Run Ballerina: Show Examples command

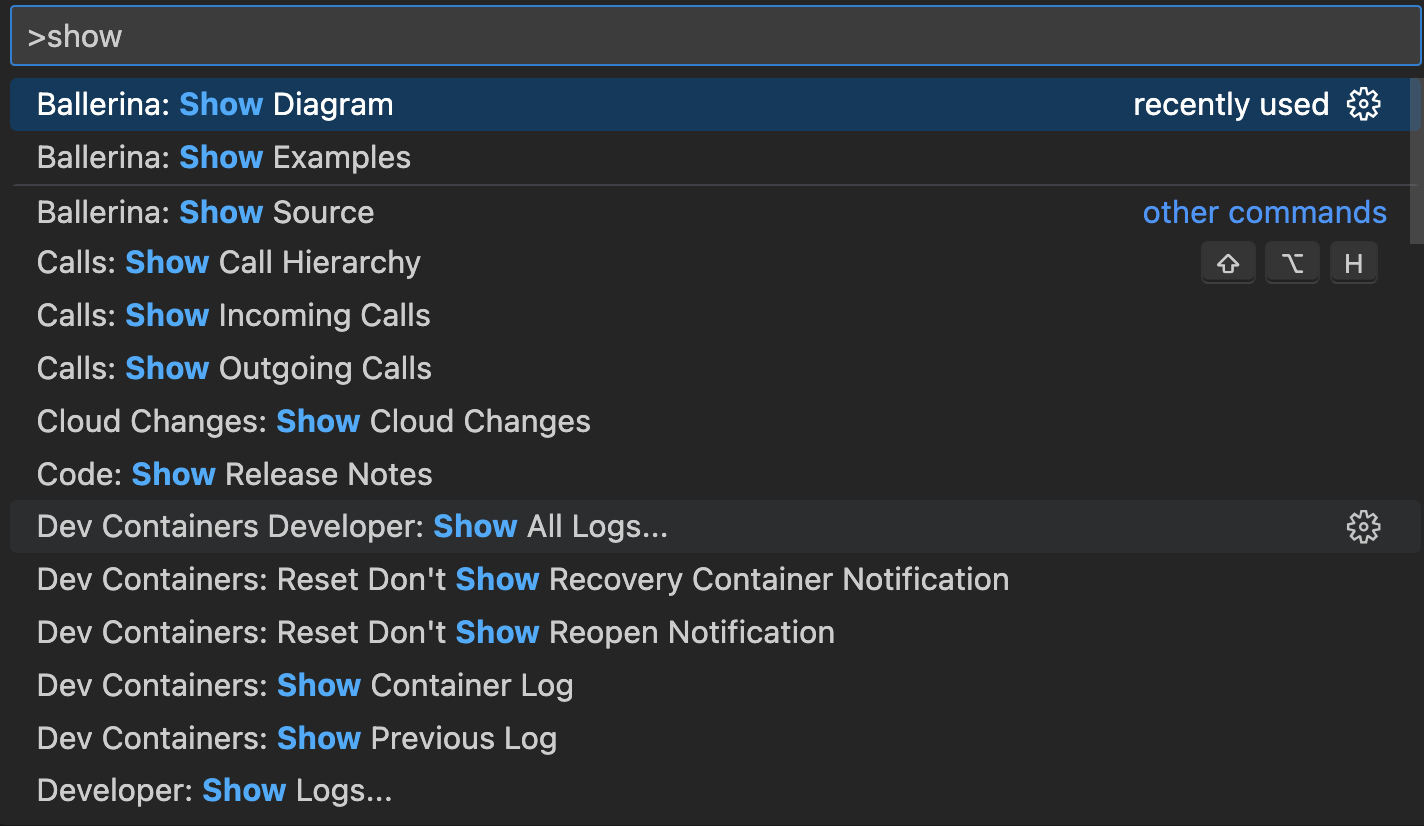[710, 157]
